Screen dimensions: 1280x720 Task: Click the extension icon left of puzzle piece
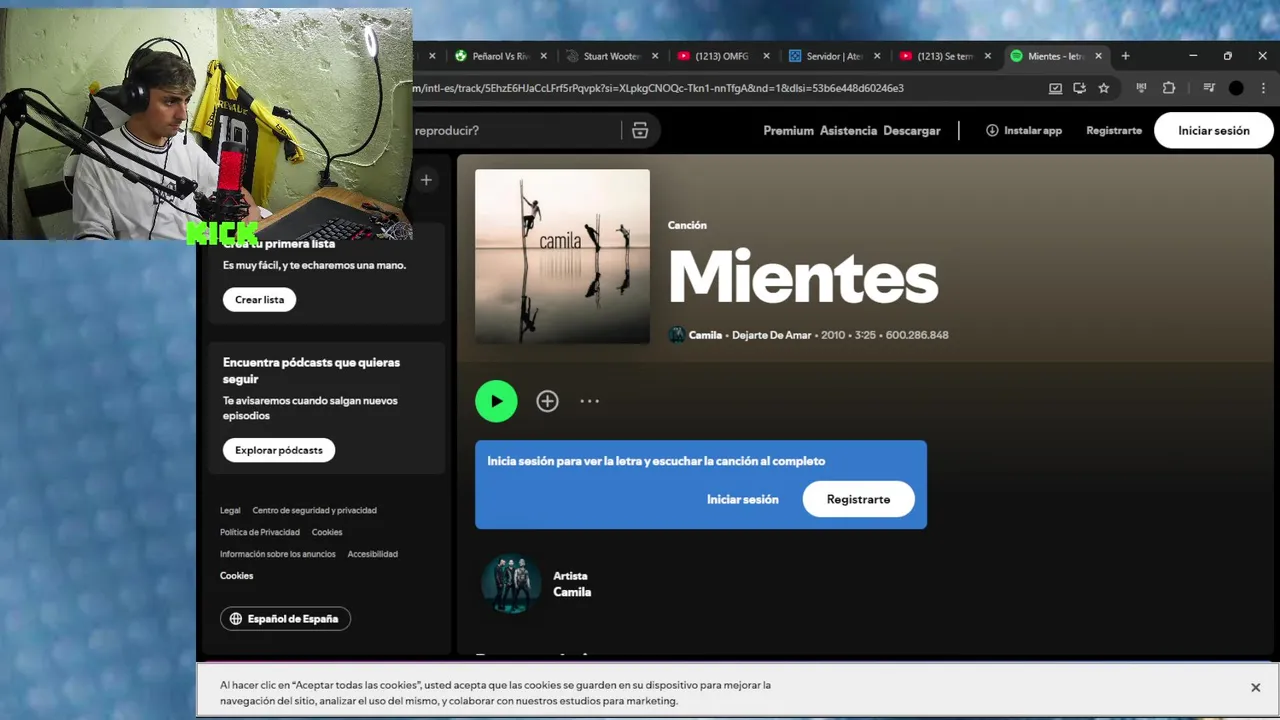click(1141, 88)
